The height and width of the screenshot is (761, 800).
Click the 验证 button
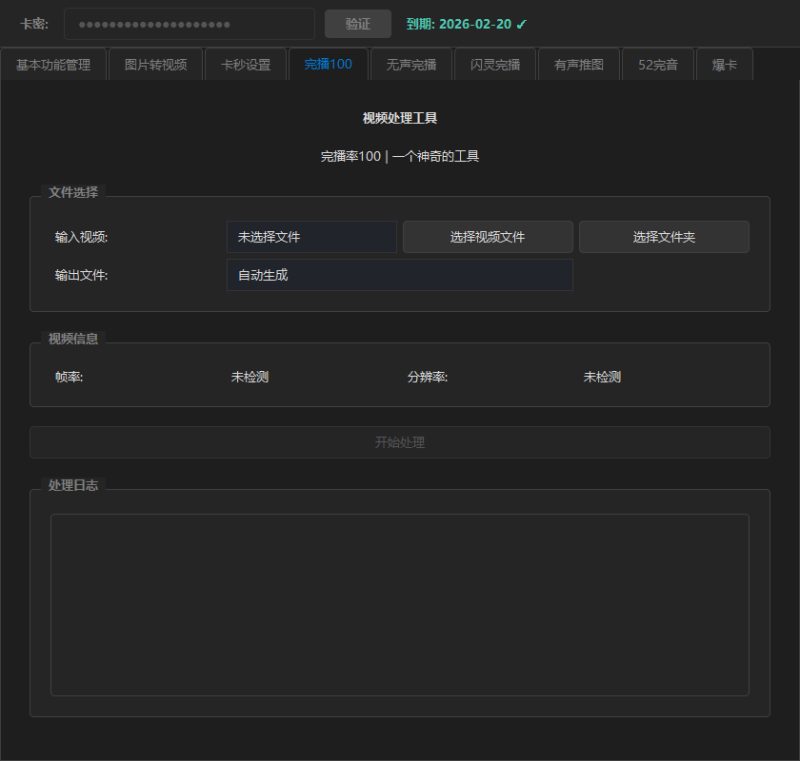[x=357, y=24]
